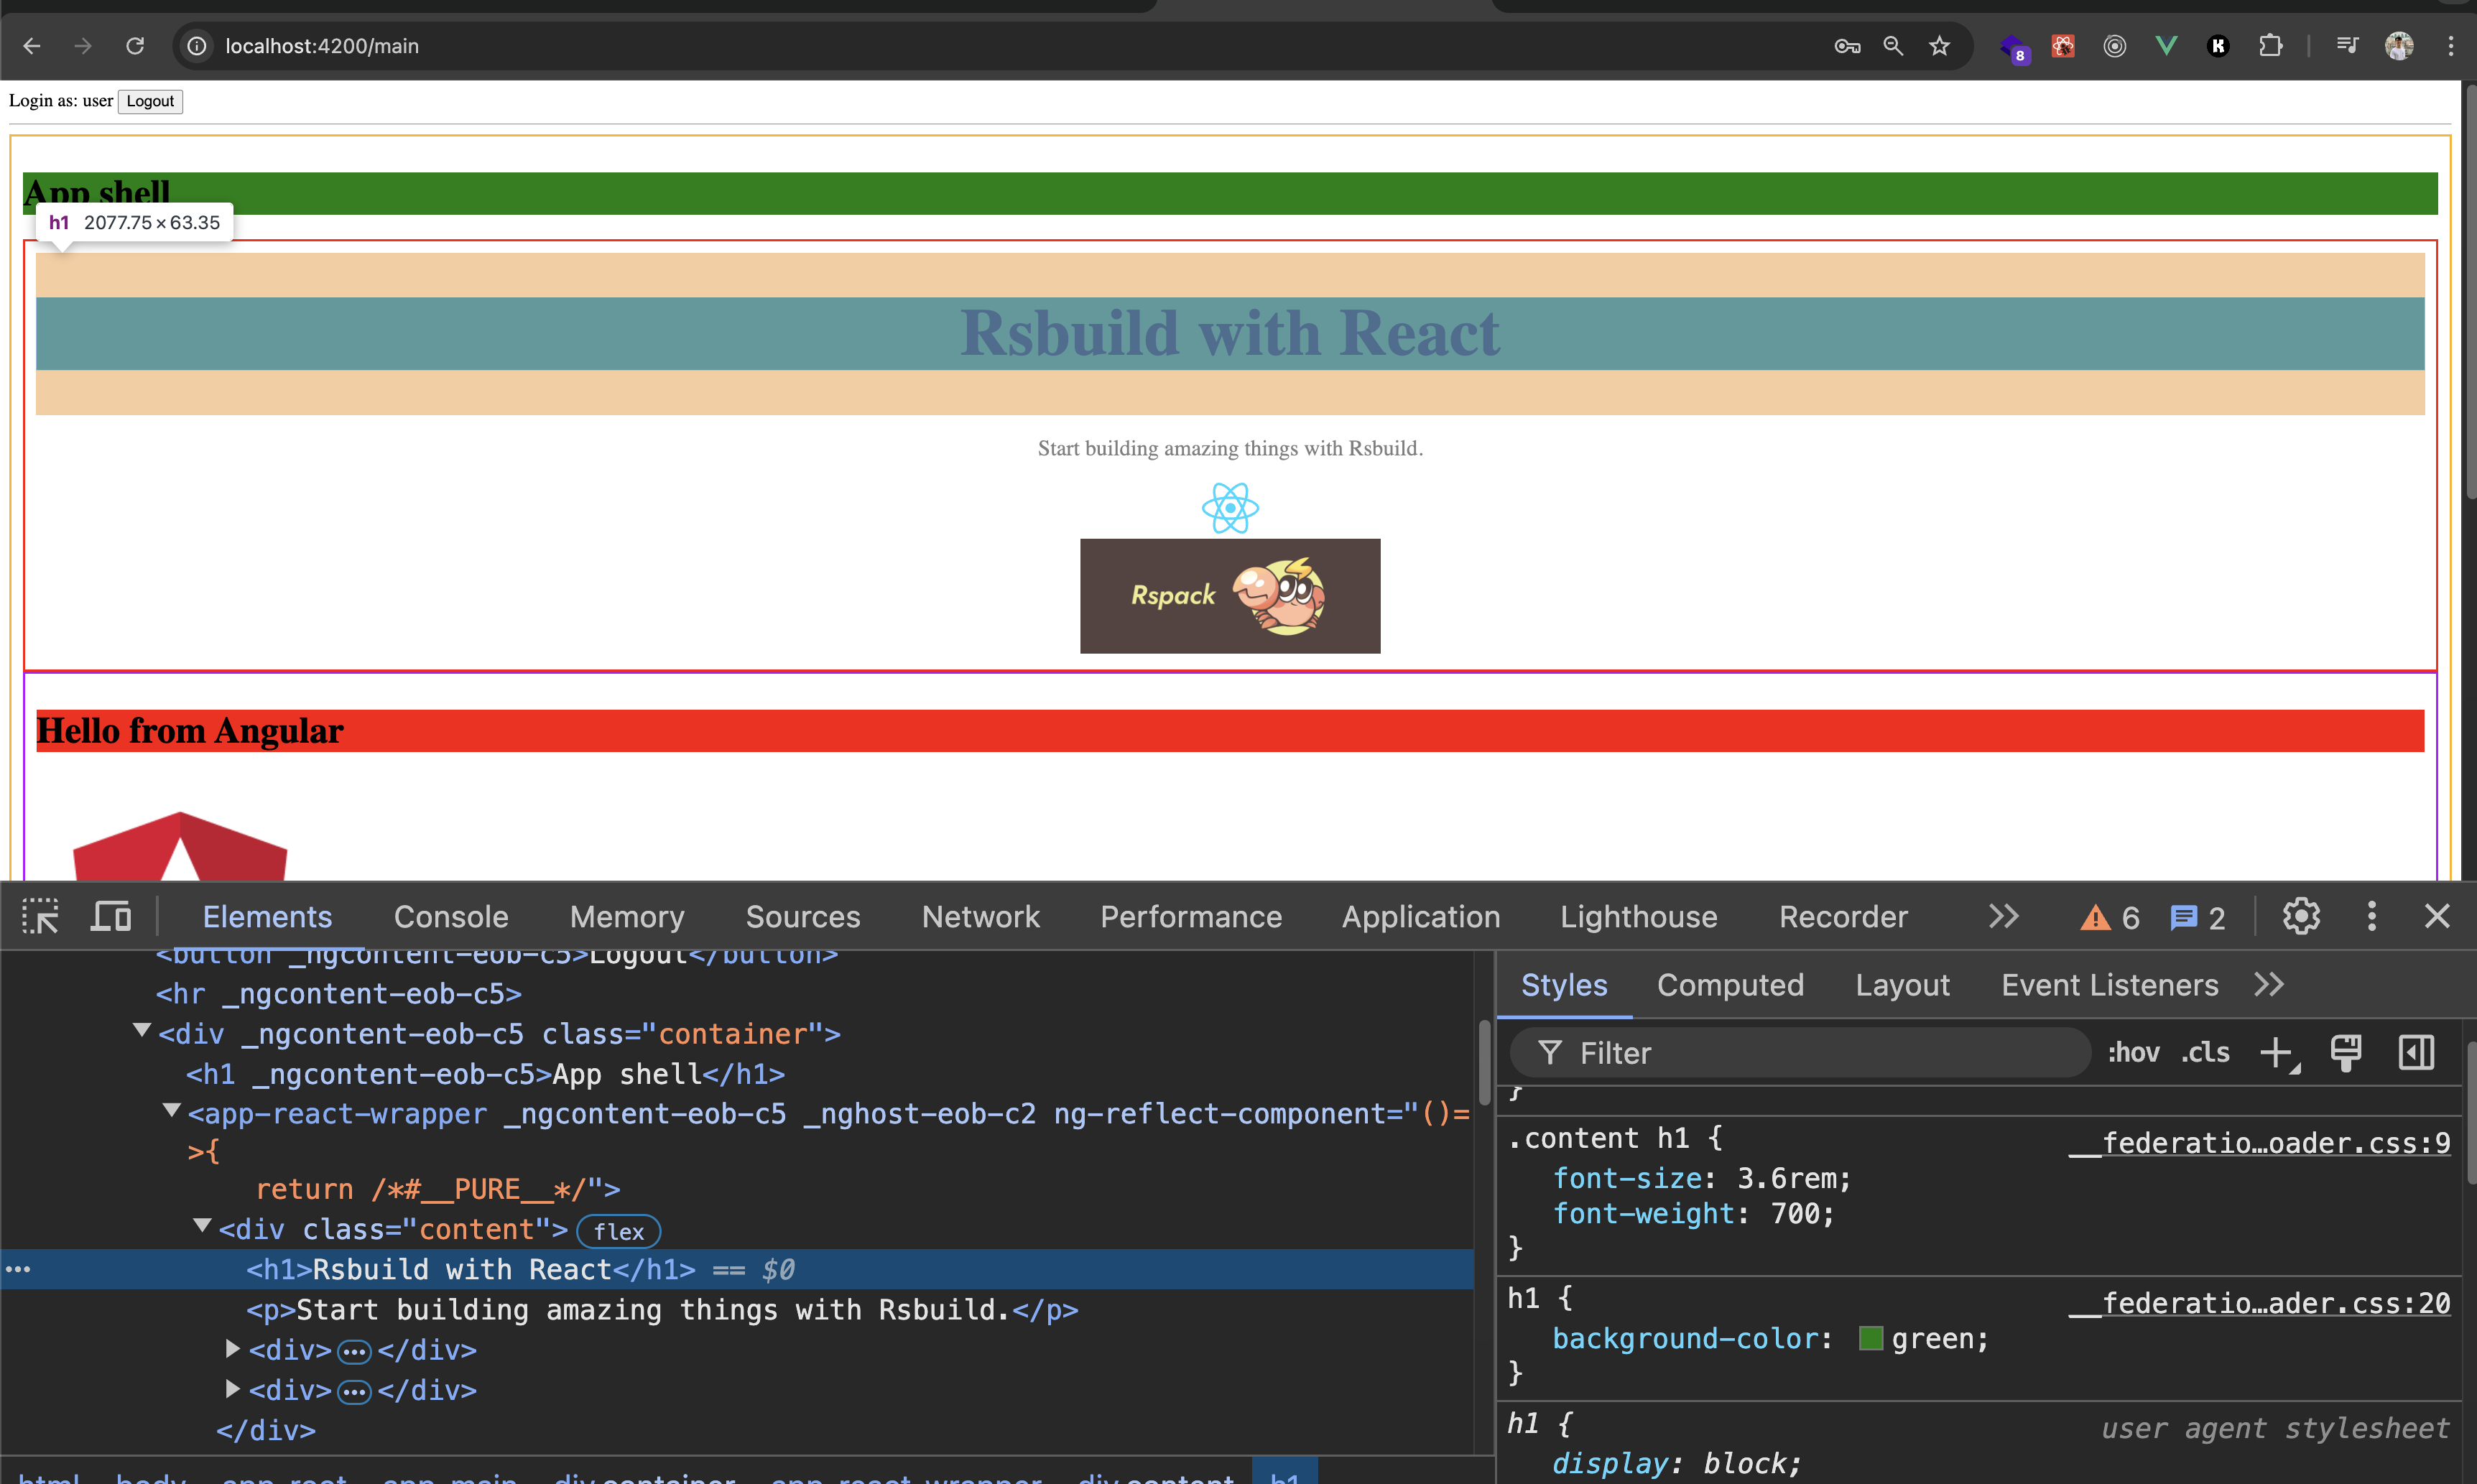
Task: Click the Logout button
Action: point(149,101)
